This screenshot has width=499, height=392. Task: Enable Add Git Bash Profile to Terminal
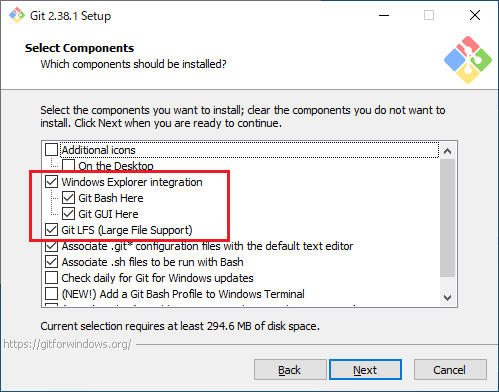51,294
